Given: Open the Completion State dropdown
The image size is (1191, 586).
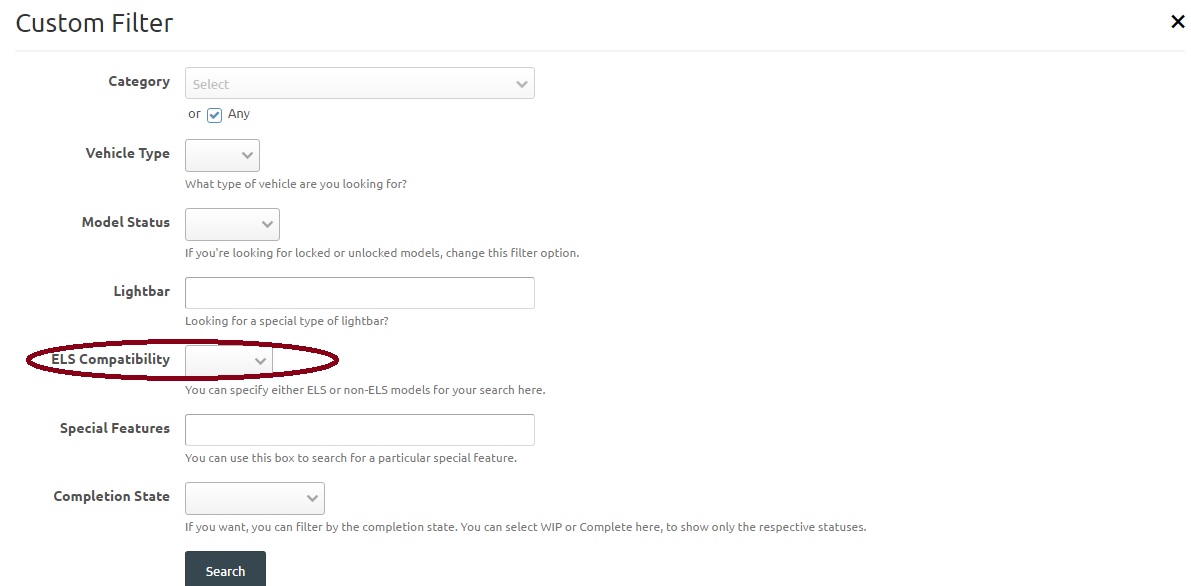Looking at the screenshot, I should [x=254, y=498].
